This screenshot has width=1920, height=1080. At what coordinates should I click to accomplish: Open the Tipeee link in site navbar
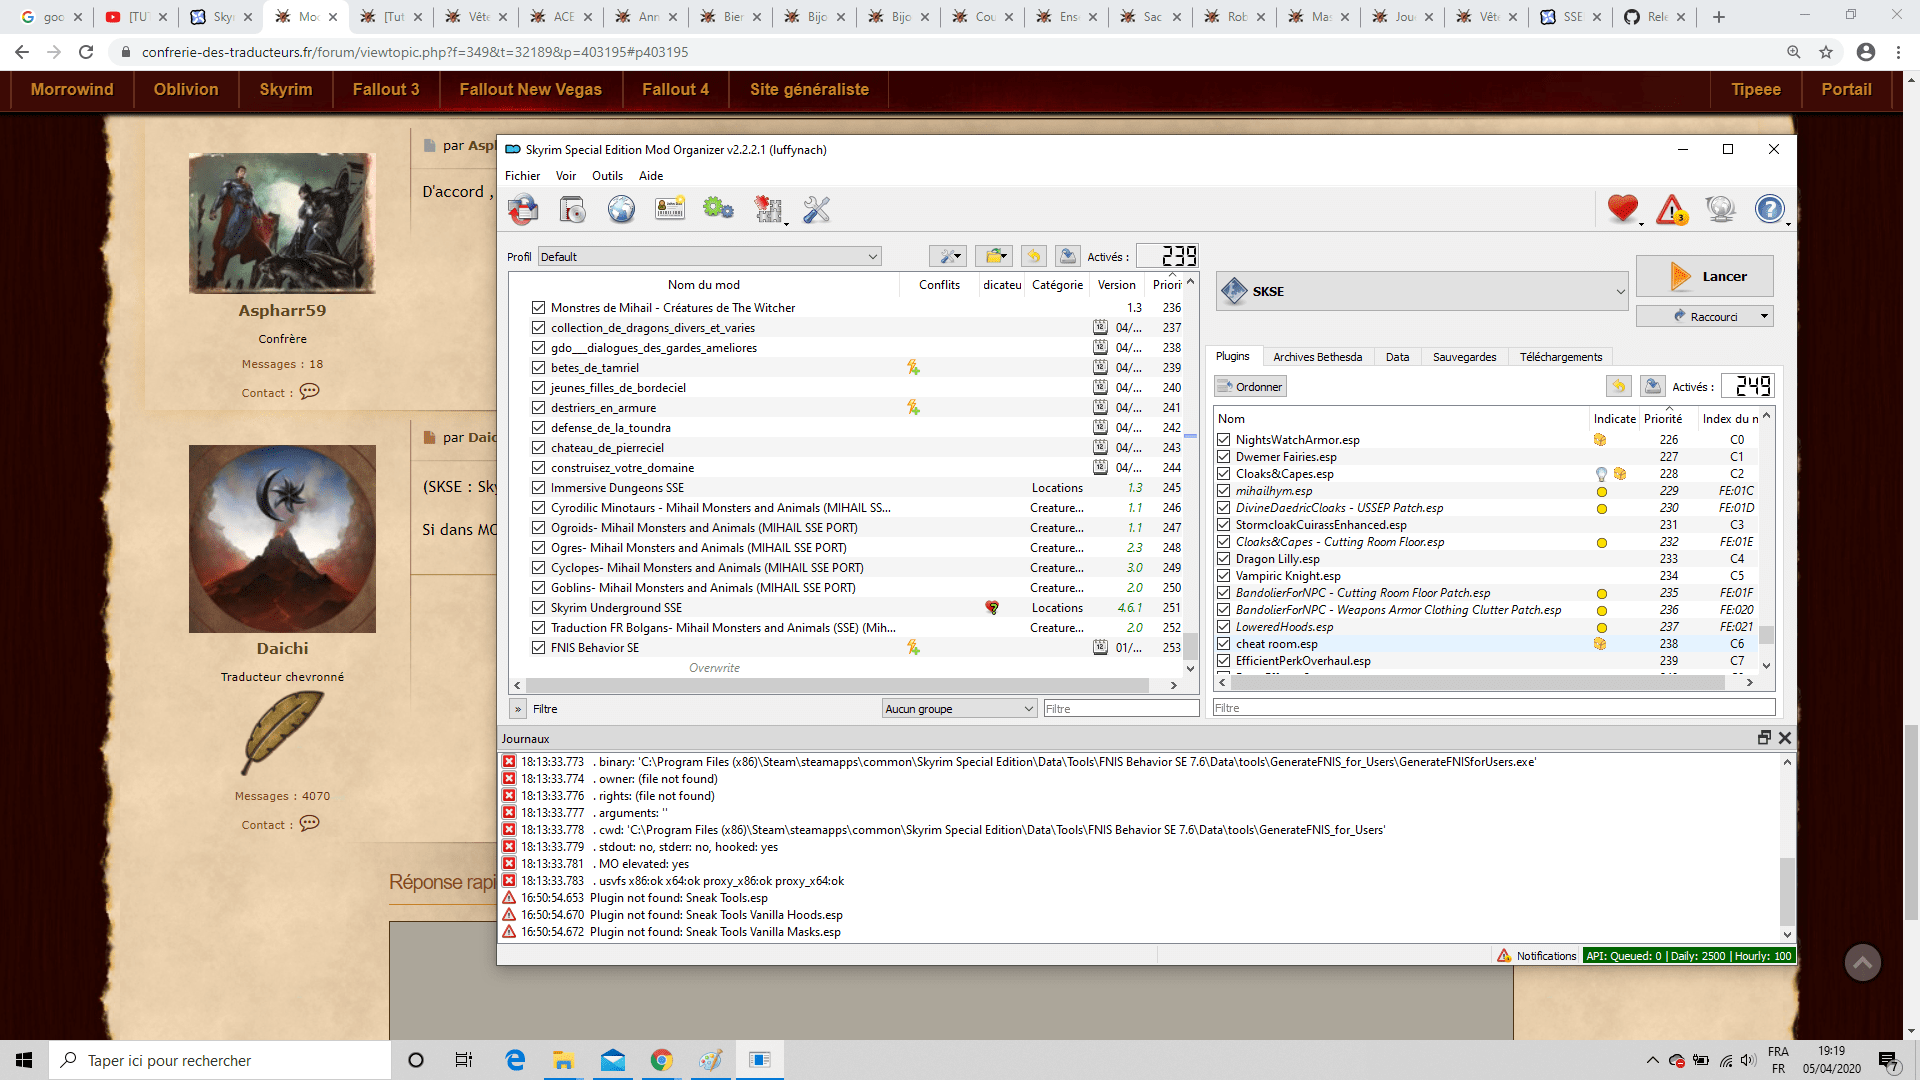(x=1755, y=89)
